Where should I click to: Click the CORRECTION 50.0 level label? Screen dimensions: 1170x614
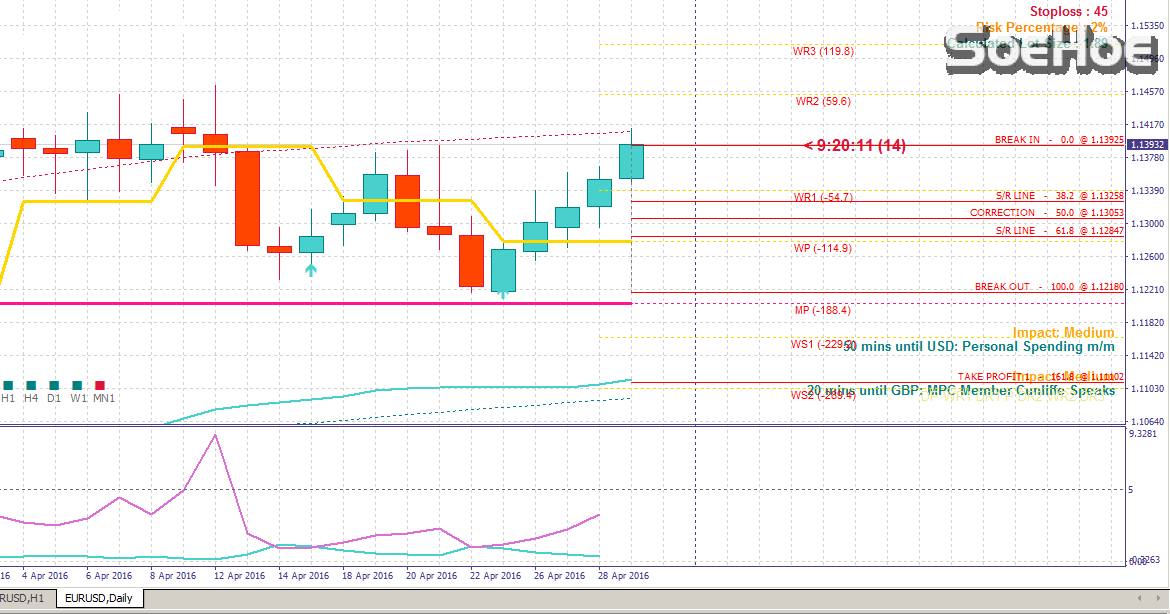pos(1046,213)
